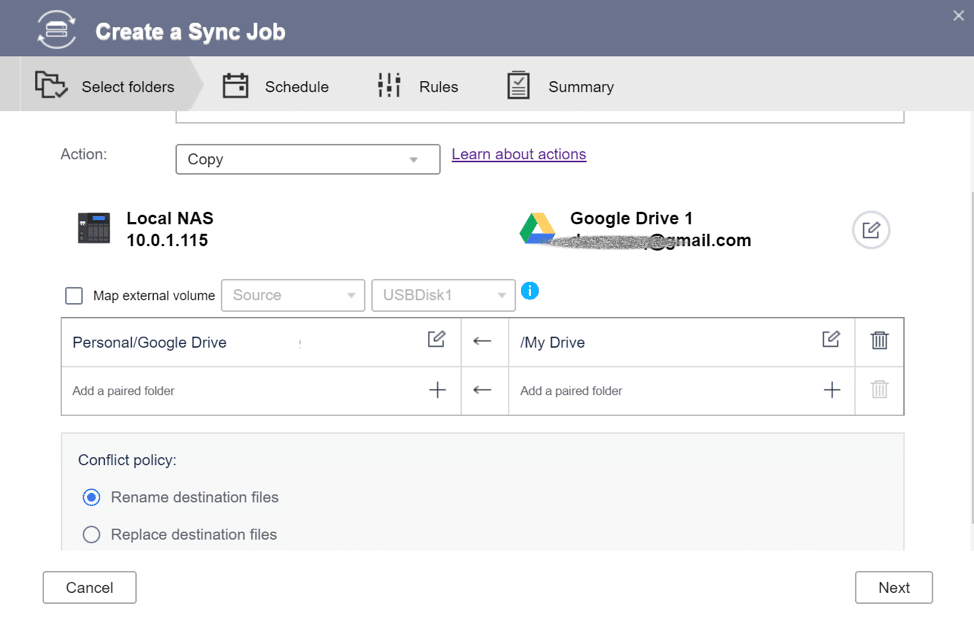This screenshot has width=974, height=622.
Task: Edit the /My Drive remote folder path
Action: [831, 339]
